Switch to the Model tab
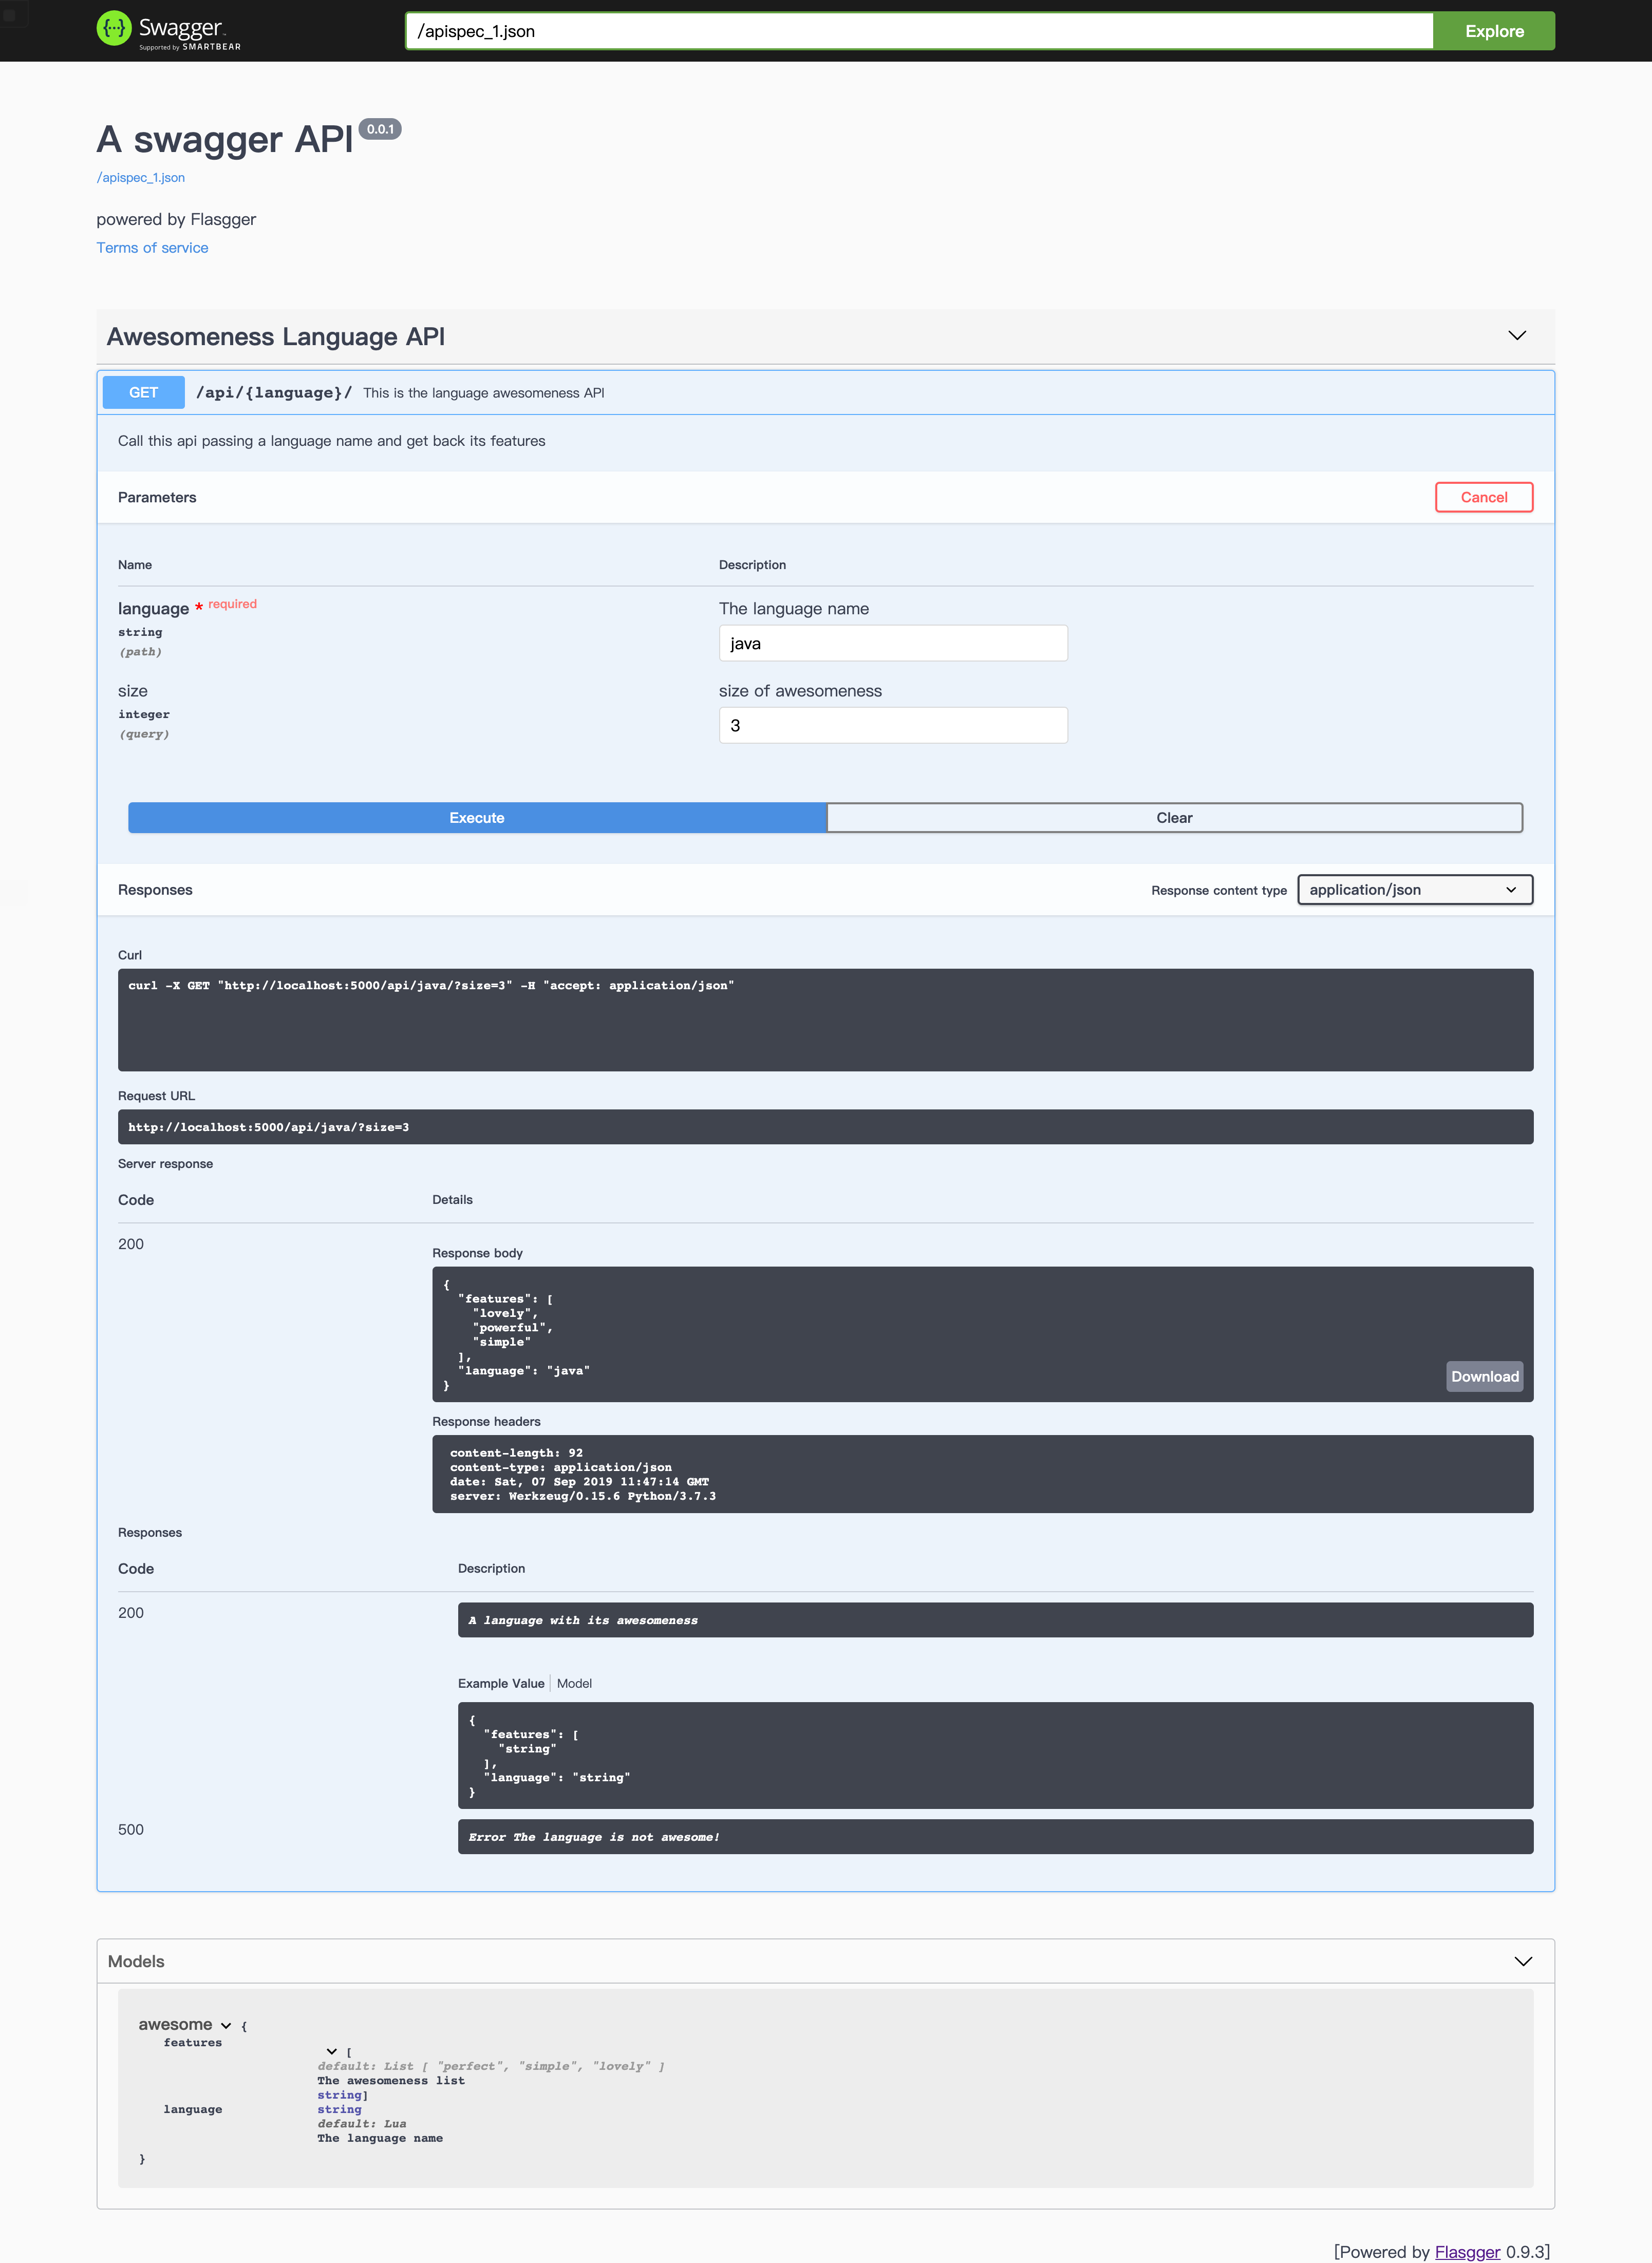This screenshot has height=2263, width=1652. [574, 1684]
